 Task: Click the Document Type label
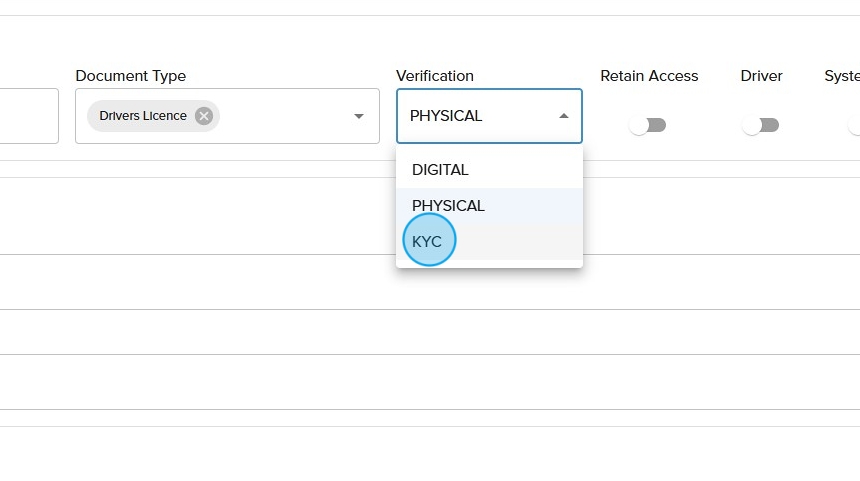130,76
